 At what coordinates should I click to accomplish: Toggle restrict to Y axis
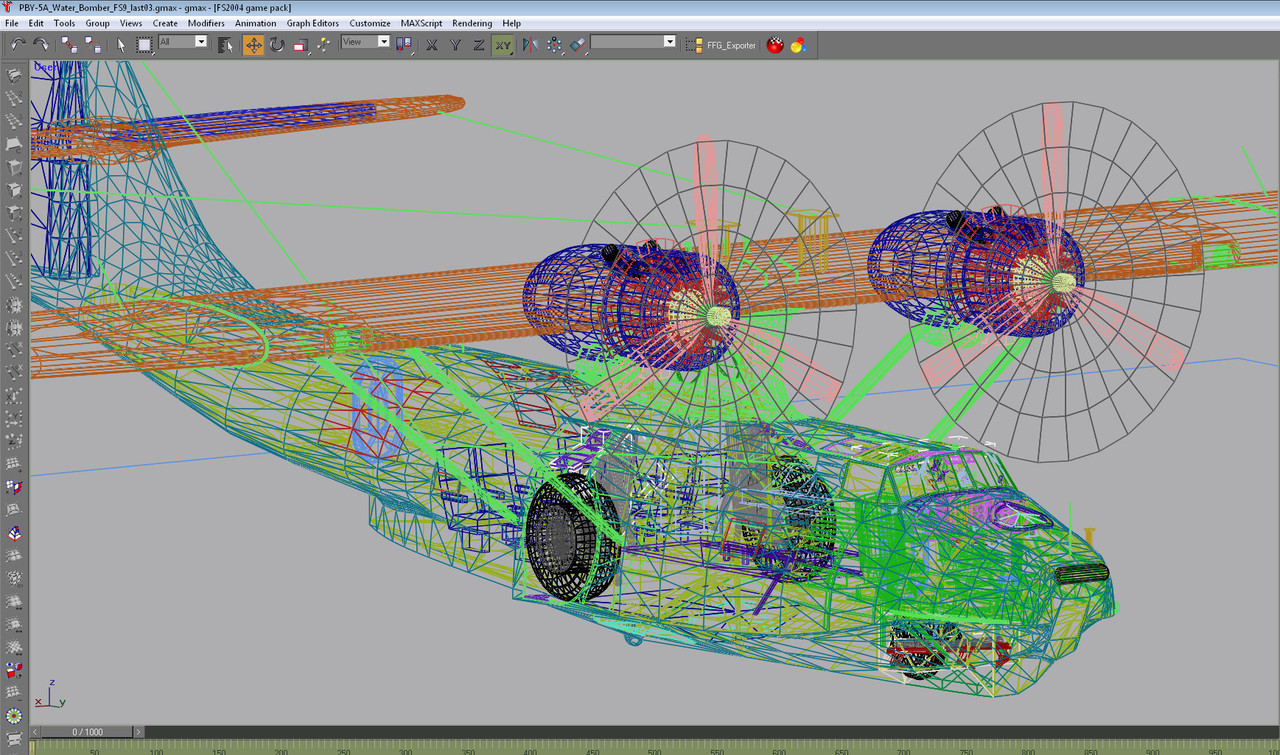click(455, 45)
